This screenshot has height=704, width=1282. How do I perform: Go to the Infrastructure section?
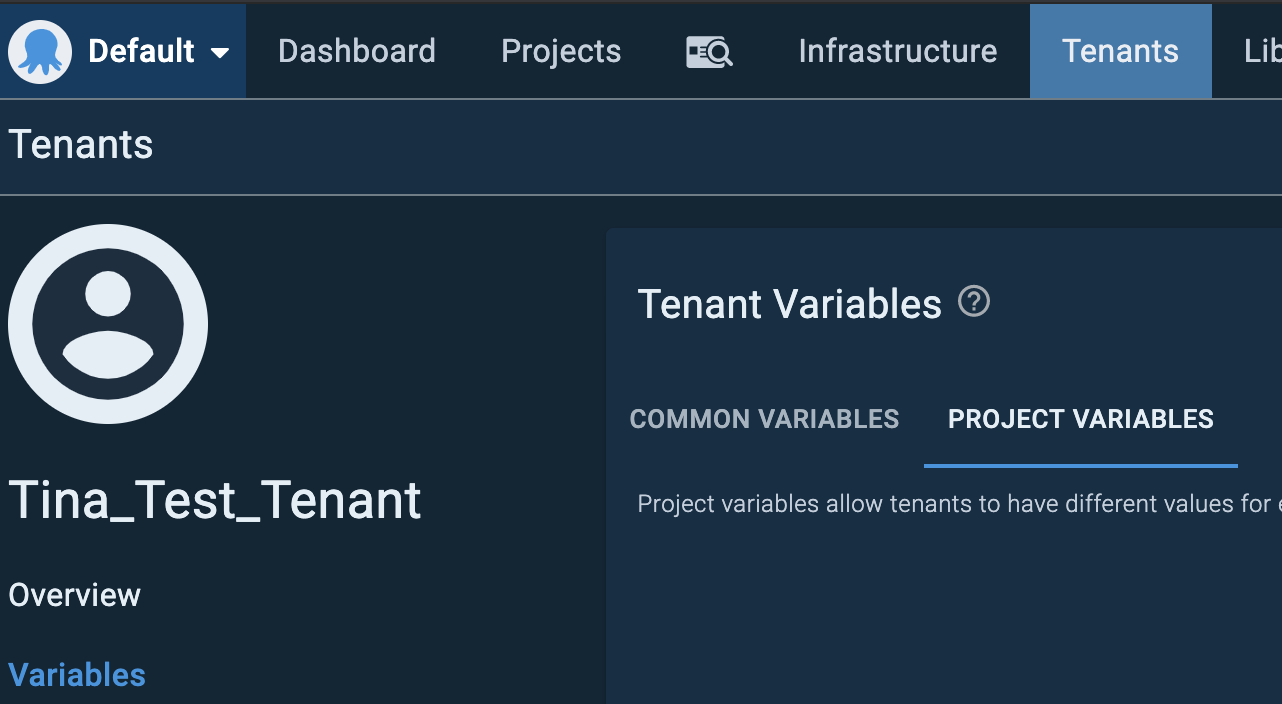click(x=897, y=51)
